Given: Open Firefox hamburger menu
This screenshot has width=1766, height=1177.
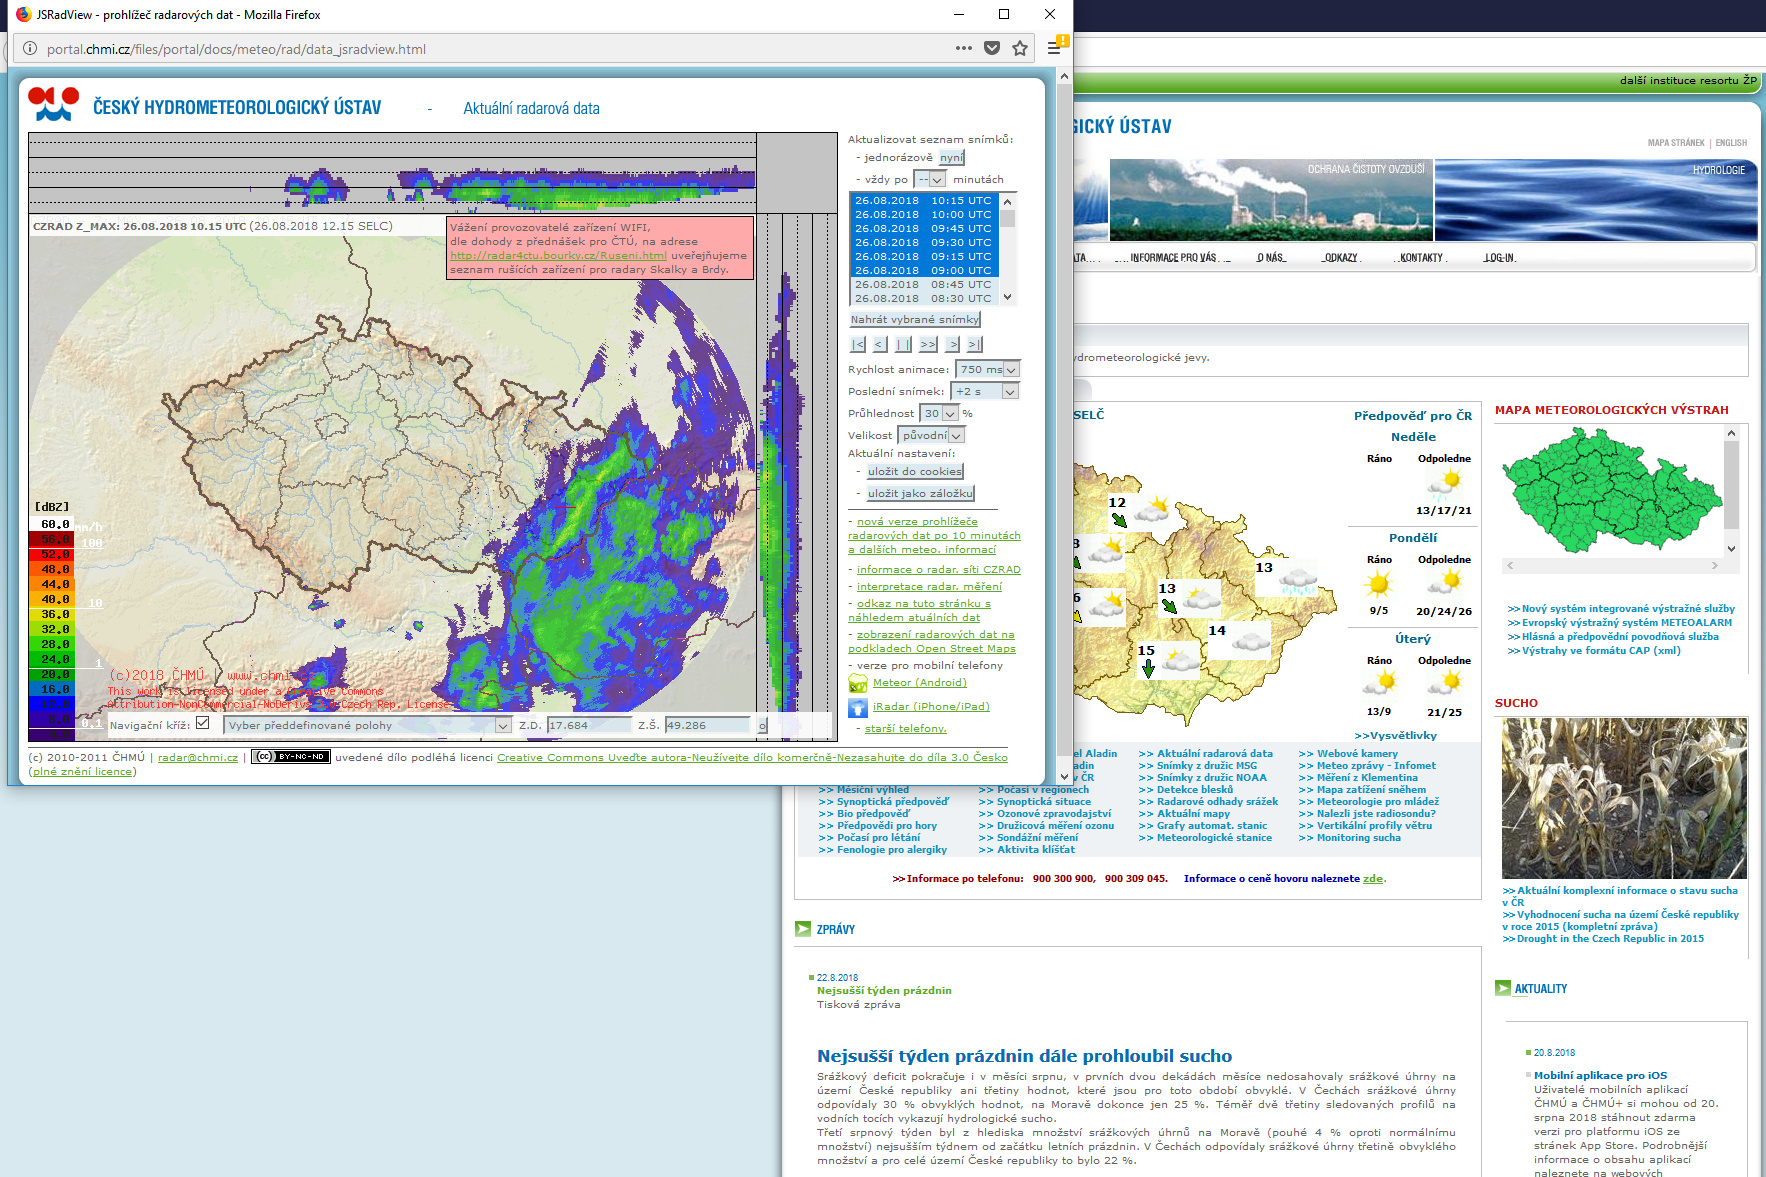Looking at the screenshot, I should [1054, 48].
